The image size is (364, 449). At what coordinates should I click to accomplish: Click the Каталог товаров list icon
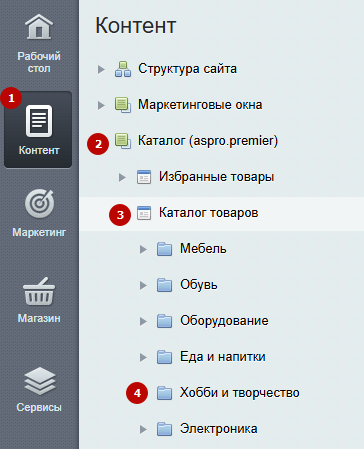(x=144, y=213)
